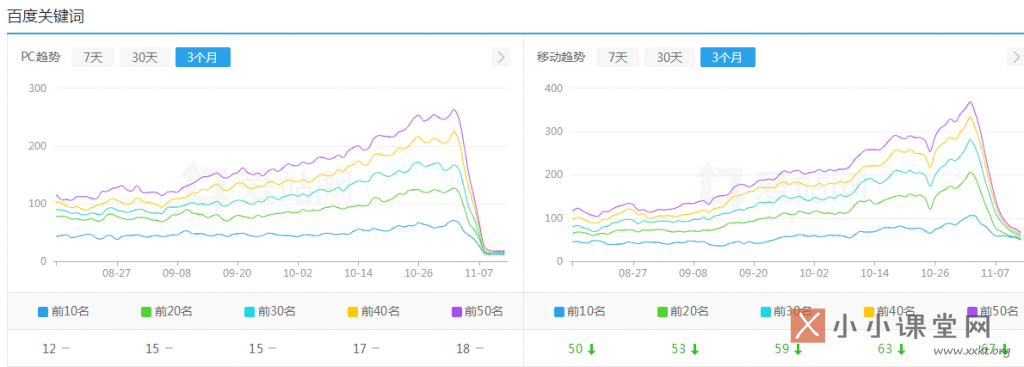Click PC value 18 under 前50名
1024x367 pixels.
(463, 349)
